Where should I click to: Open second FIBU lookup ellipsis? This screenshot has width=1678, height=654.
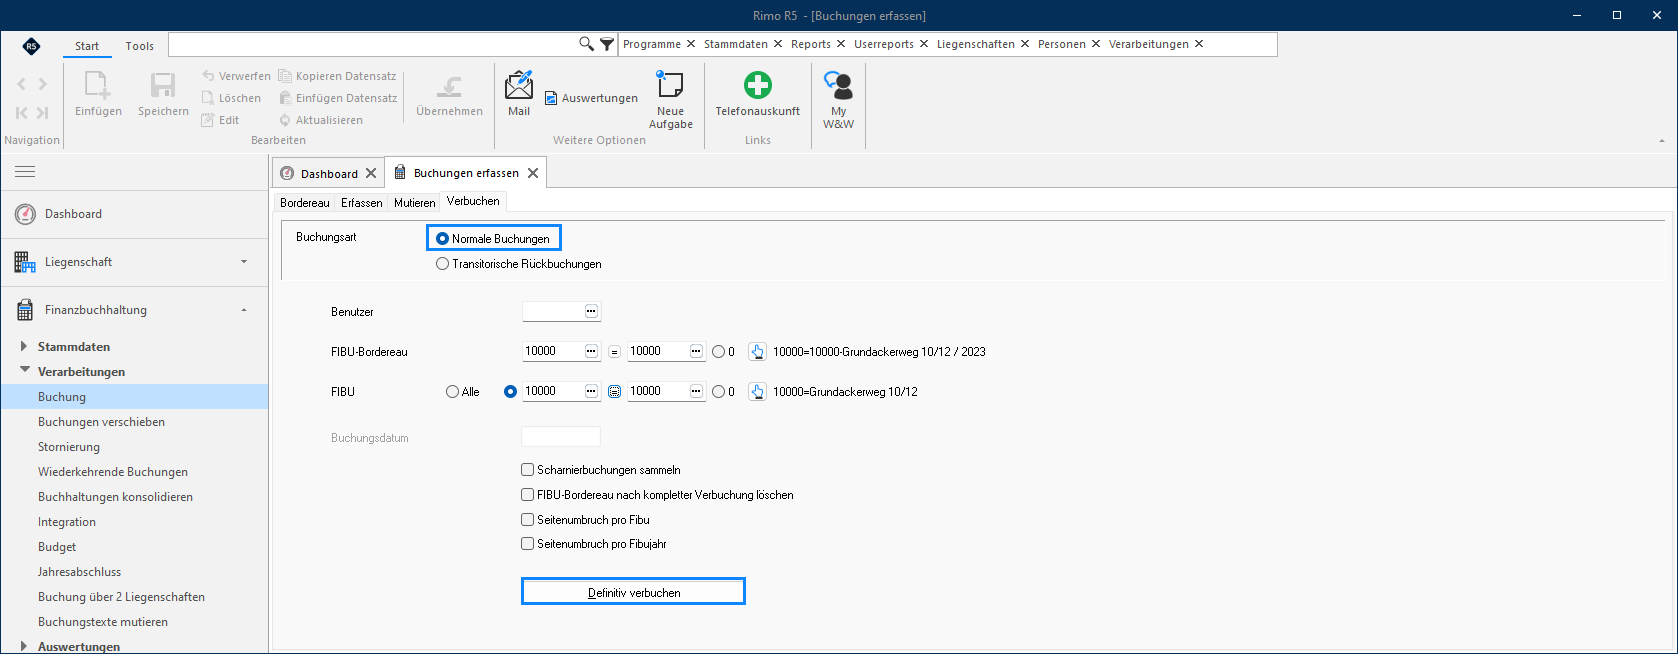696,391
